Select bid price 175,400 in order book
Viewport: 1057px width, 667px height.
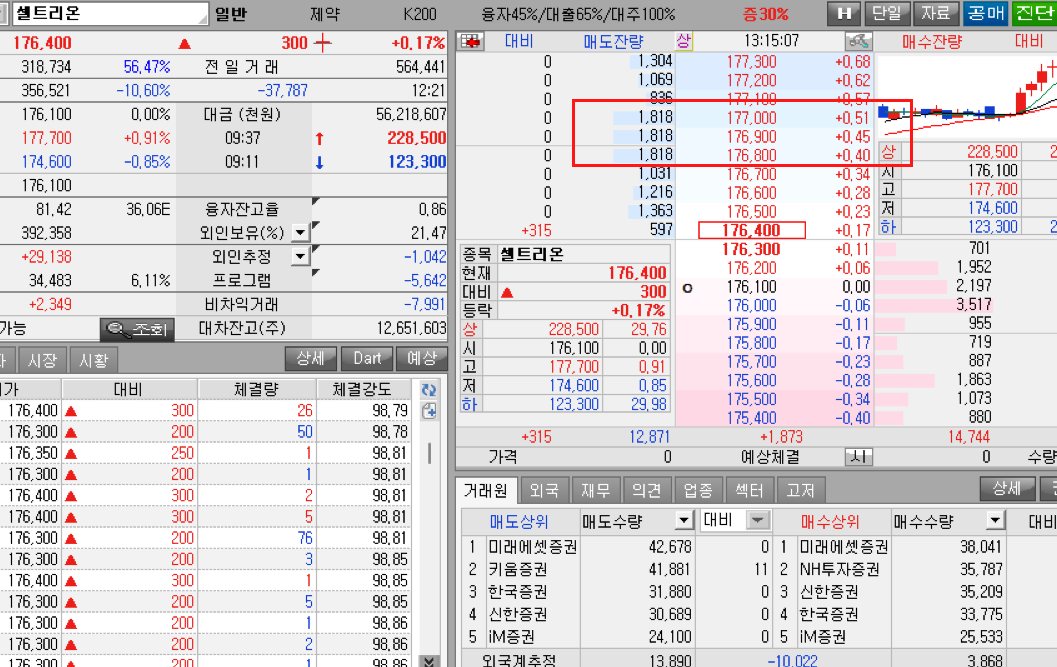pyautogui.click(x=751, y=418)
